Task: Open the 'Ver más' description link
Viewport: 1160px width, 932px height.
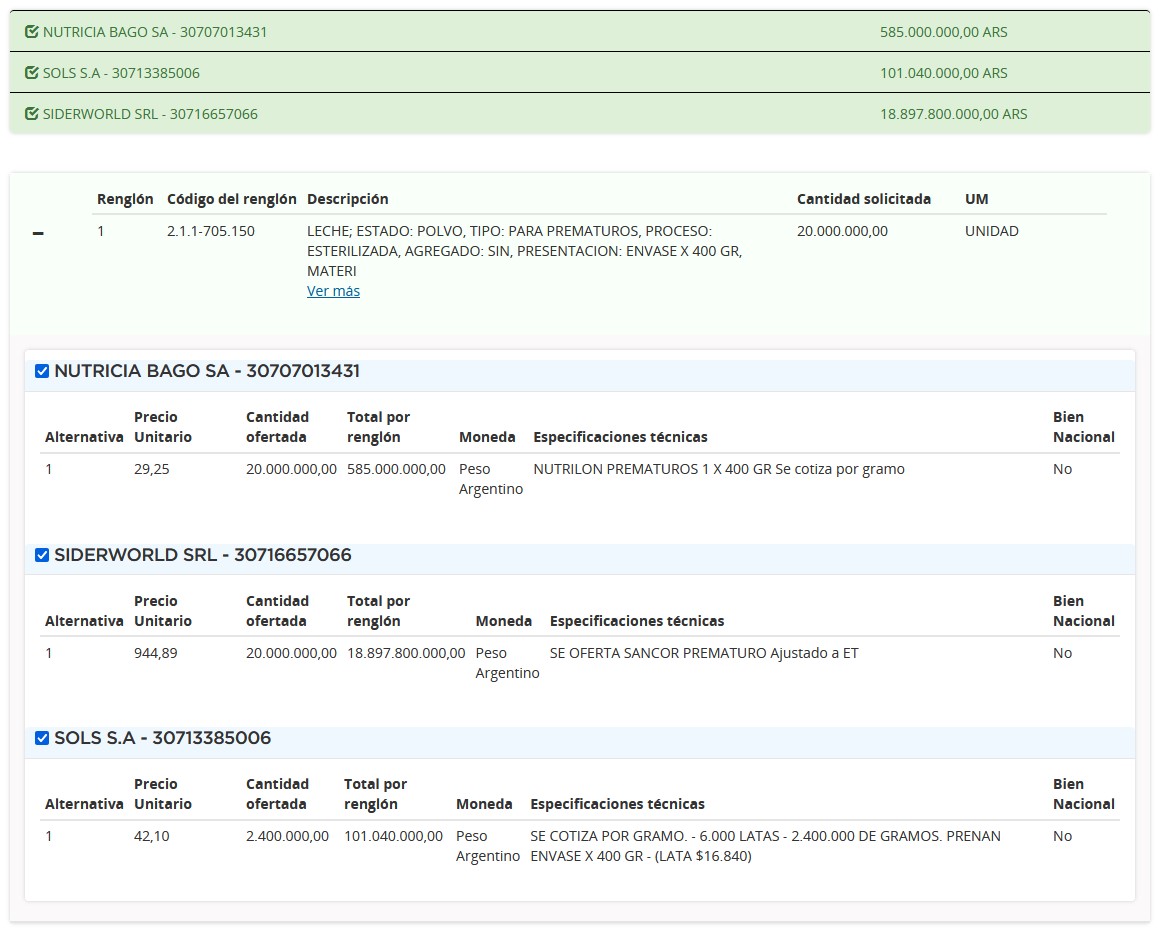Action: point(333,291)
